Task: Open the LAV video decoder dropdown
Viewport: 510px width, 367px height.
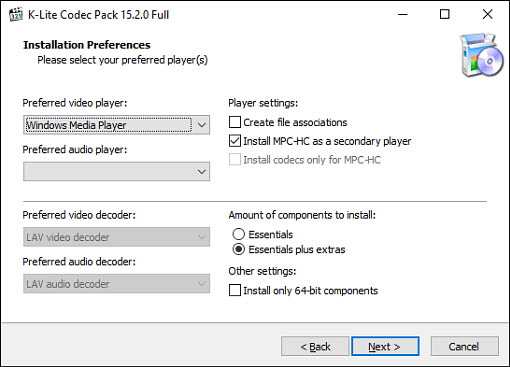Action: [x=116, y=237]
